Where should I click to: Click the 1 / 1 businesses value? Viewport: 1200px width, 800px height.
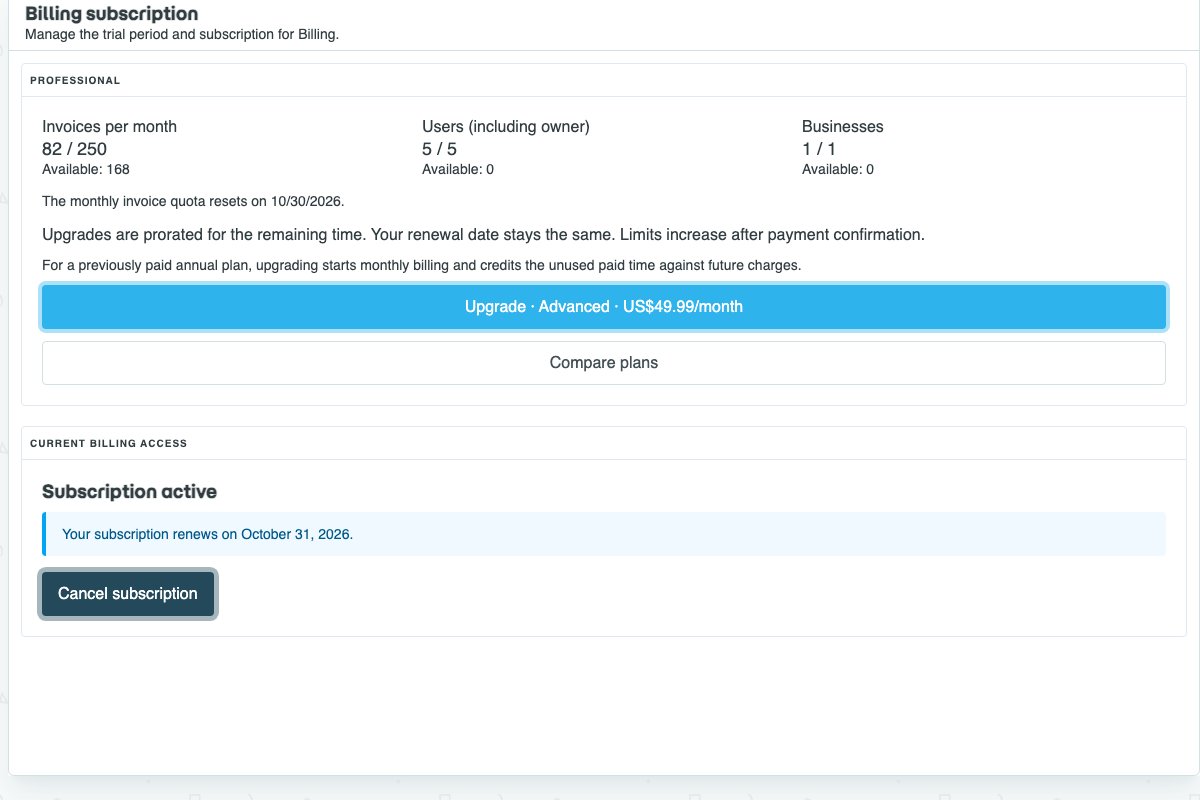tap(819, 149)
